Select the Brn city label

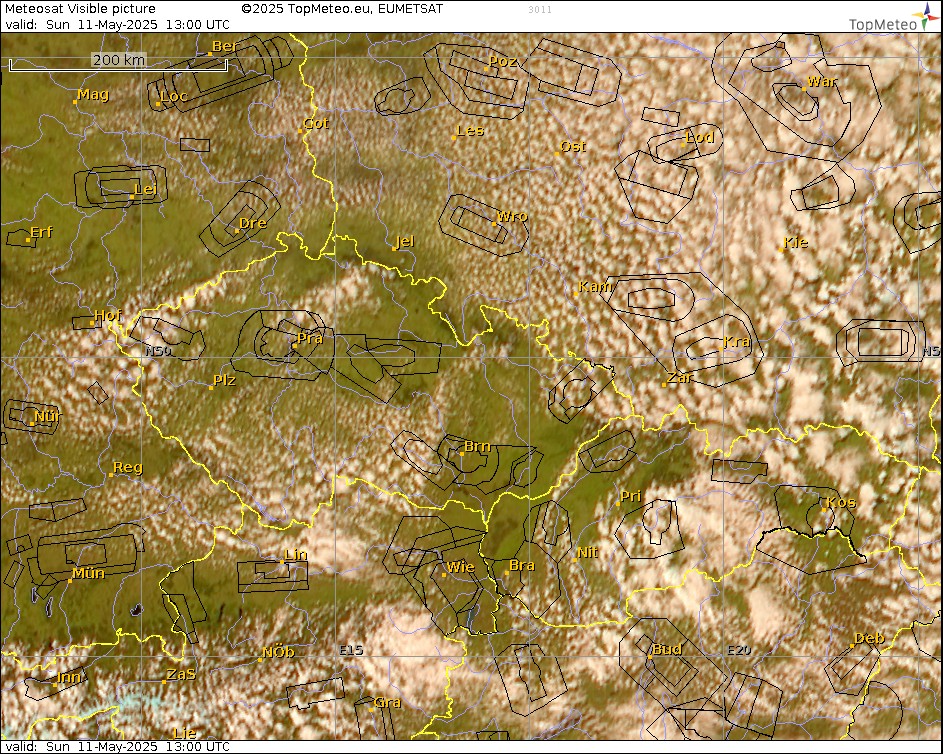pos(478,446)
